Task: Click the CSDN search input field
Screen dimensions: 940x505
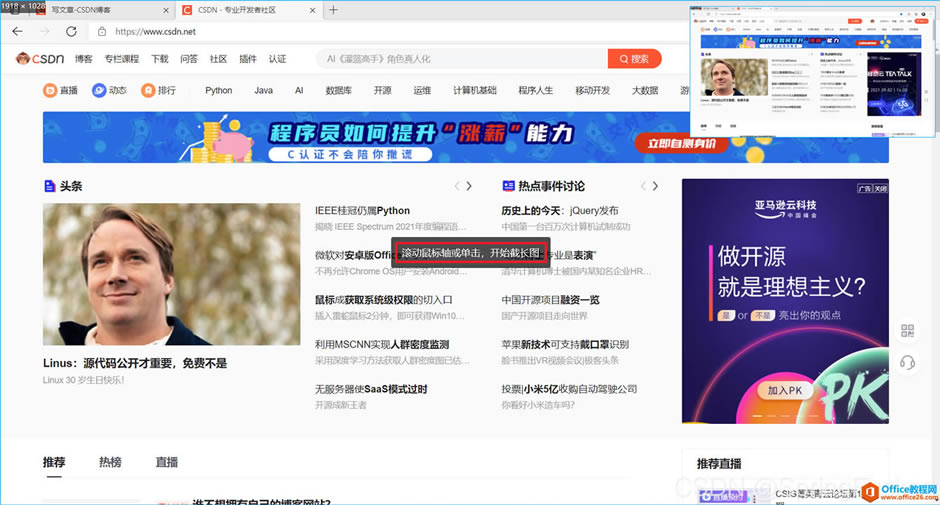Action: tap(462, 59)
